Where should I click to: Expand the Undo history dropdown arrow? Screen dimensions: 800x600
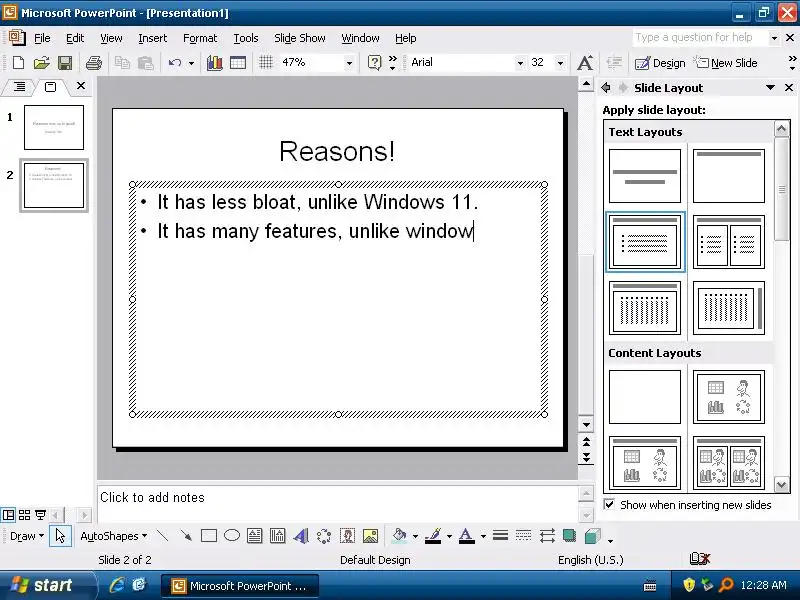point(191,63)
